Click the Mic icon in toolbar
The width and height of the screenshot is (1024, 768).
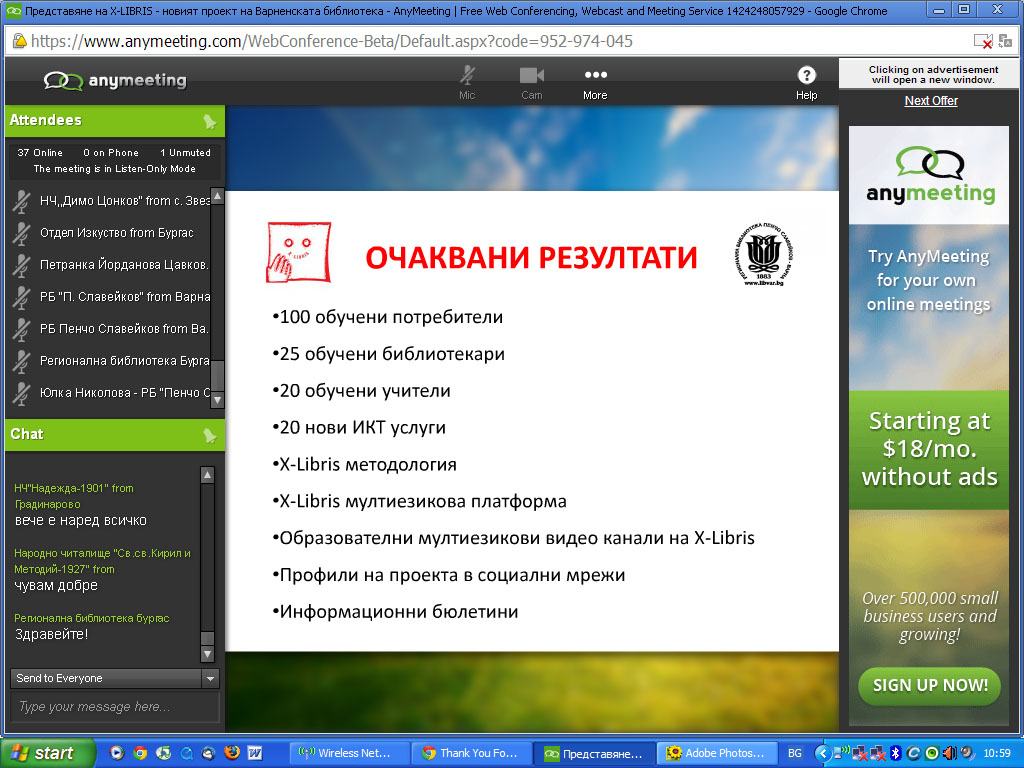click(467, 76)
